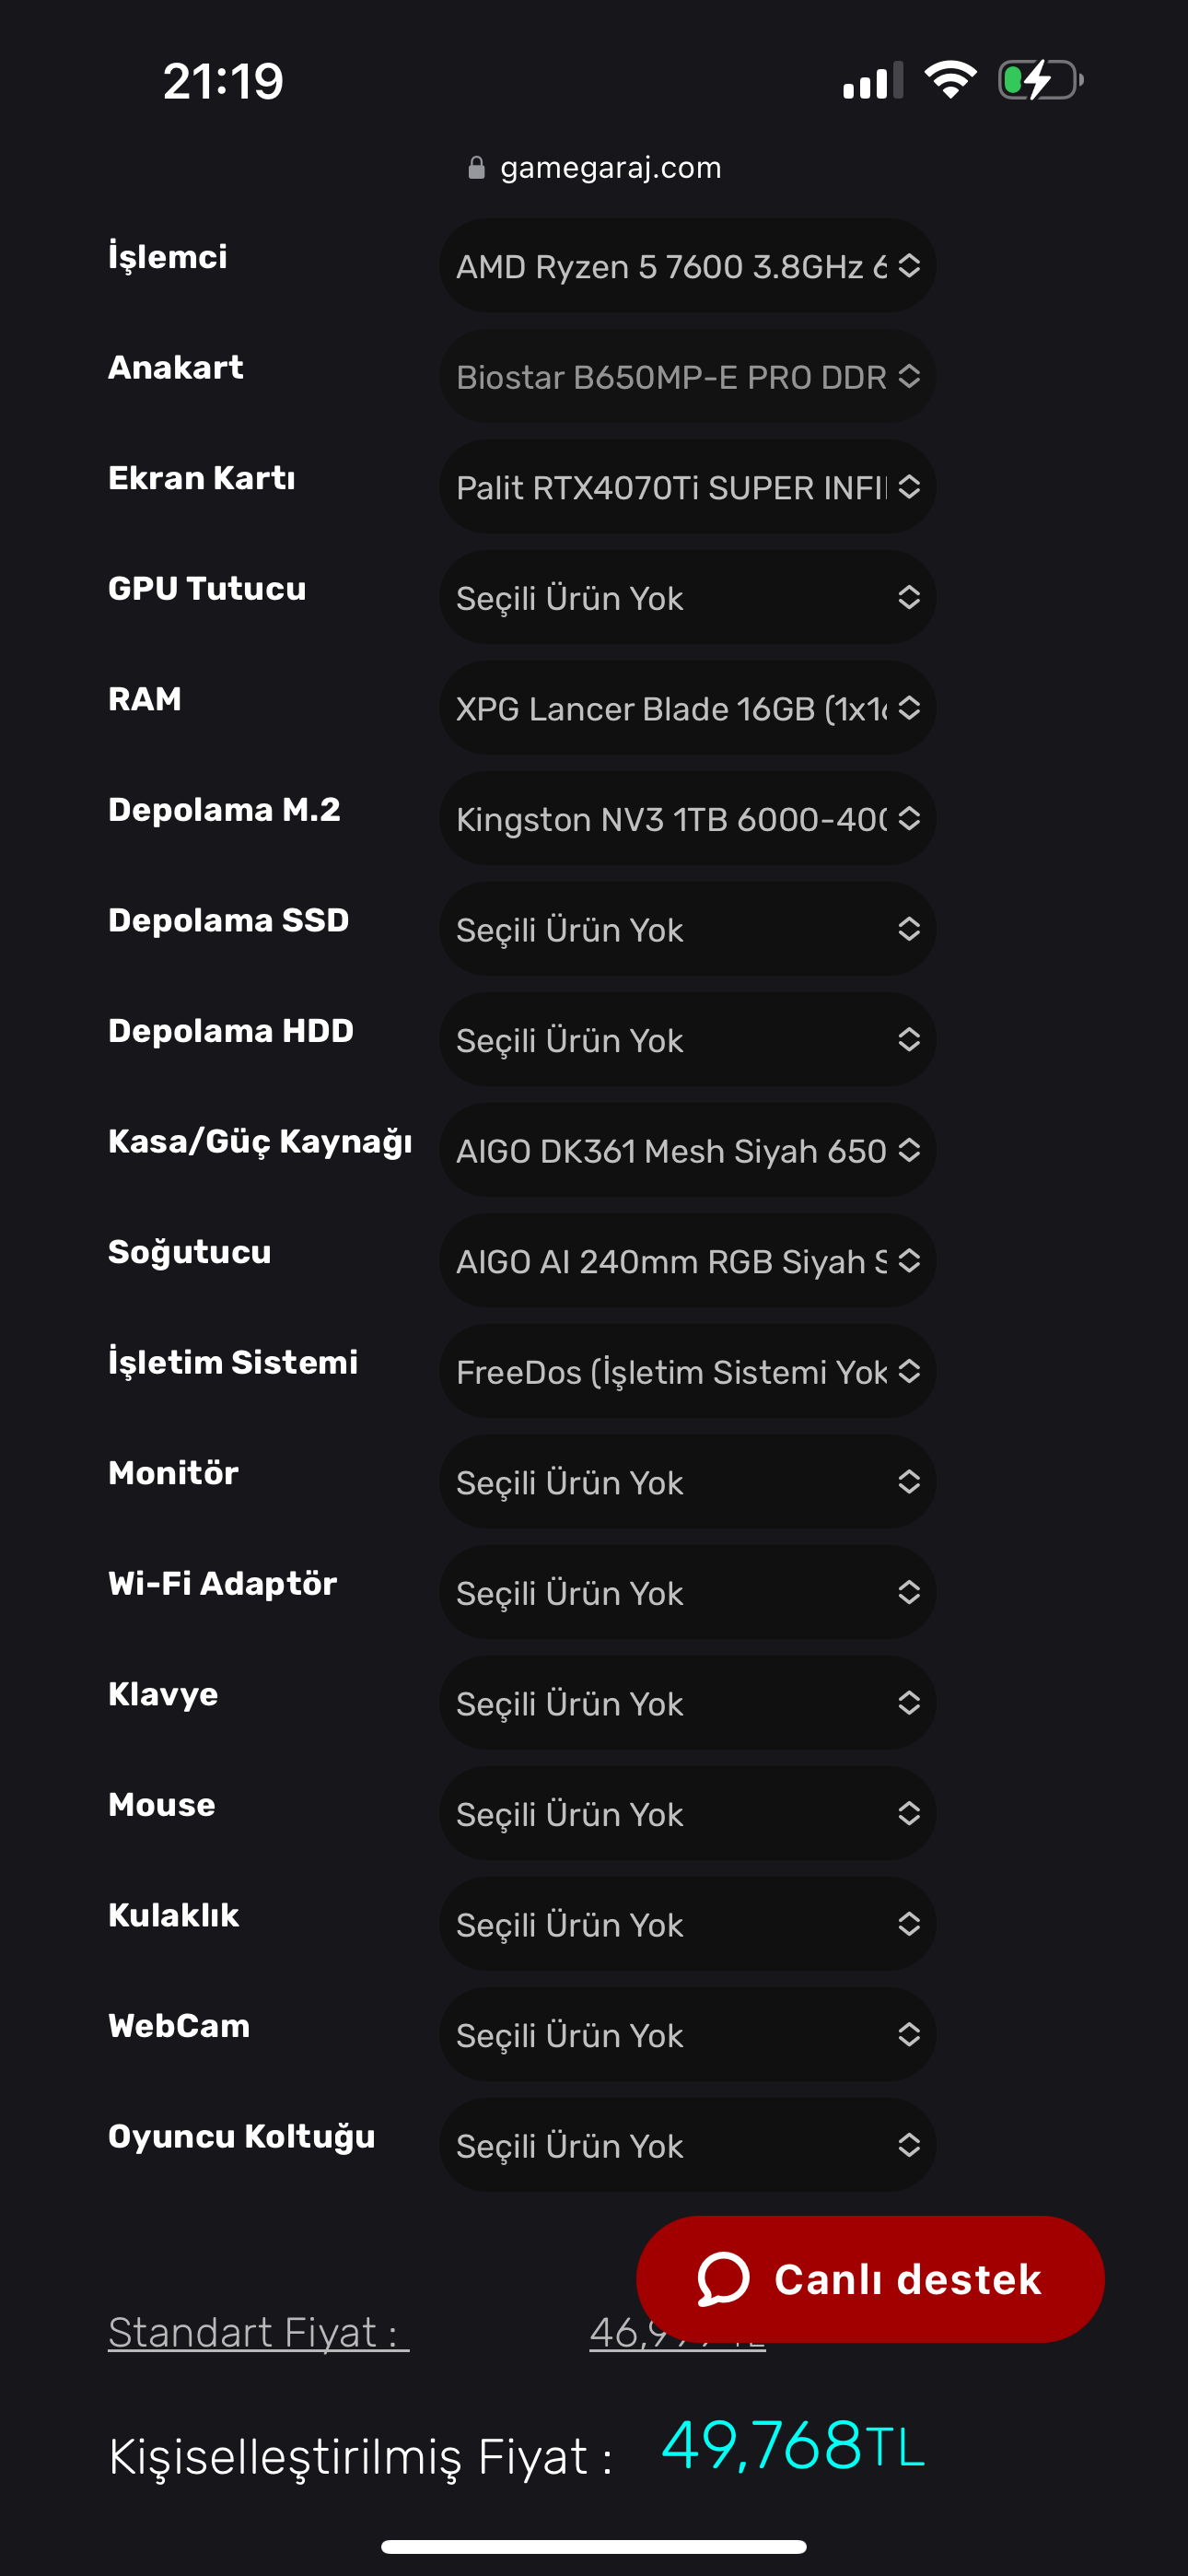Click the chat bubble icon in Canlı destek
Image resolution: width=1188 pixels, height=2576 pixels.
[723, 2279]
